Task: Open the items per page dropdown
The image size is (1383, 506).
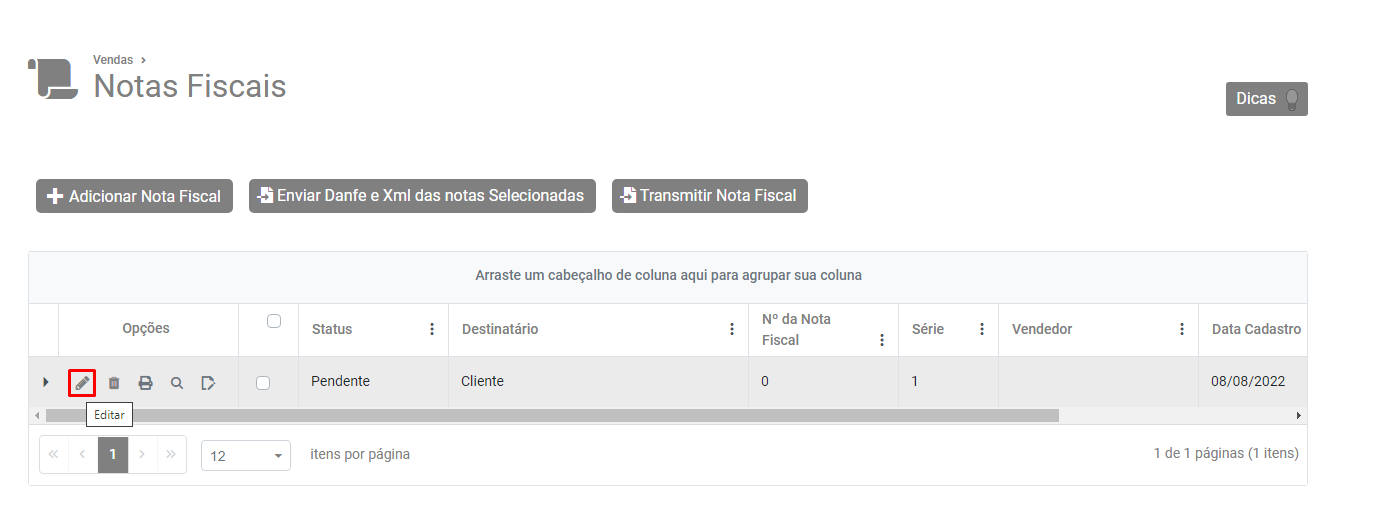Action: 246,456
